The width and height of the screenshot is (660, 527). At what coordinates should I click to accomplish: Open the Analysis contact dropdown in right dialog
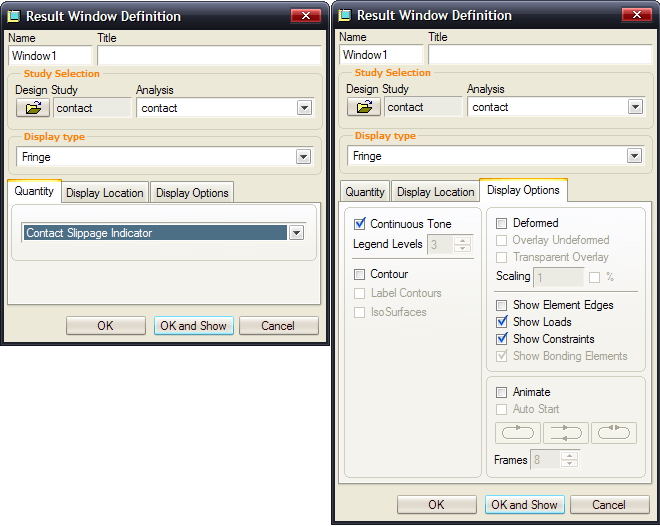click(x=635, y=107)
